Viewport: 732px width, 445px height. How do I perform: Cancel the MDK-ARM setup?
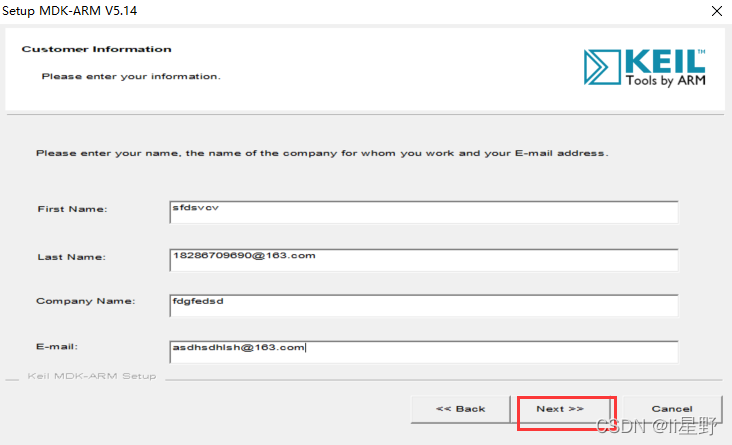coord(672,409)
